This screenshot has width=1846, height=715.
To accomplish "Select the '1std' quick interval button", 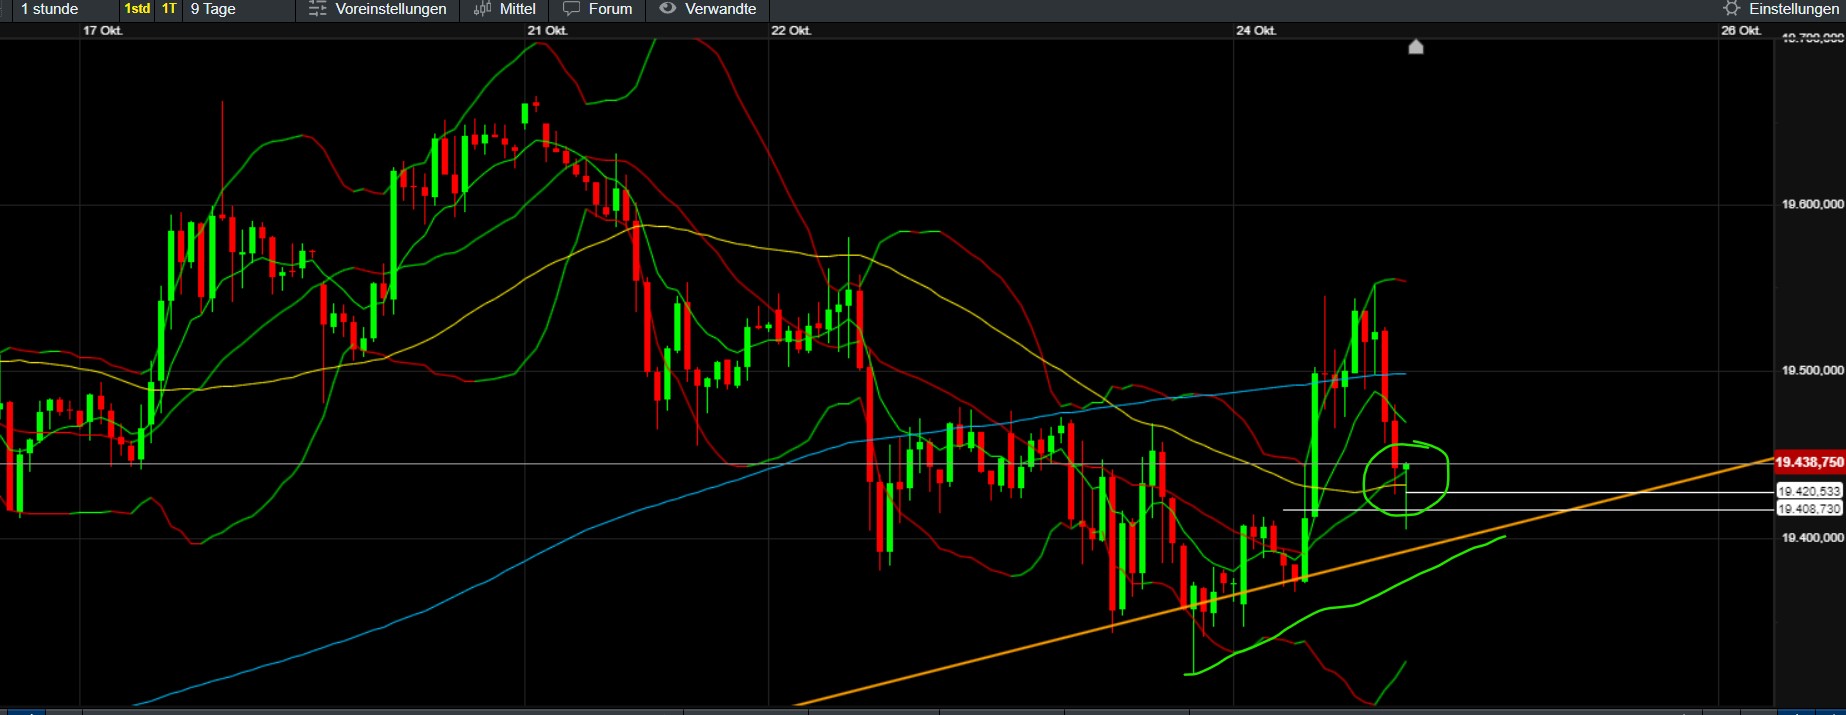I will pos(137,9).
